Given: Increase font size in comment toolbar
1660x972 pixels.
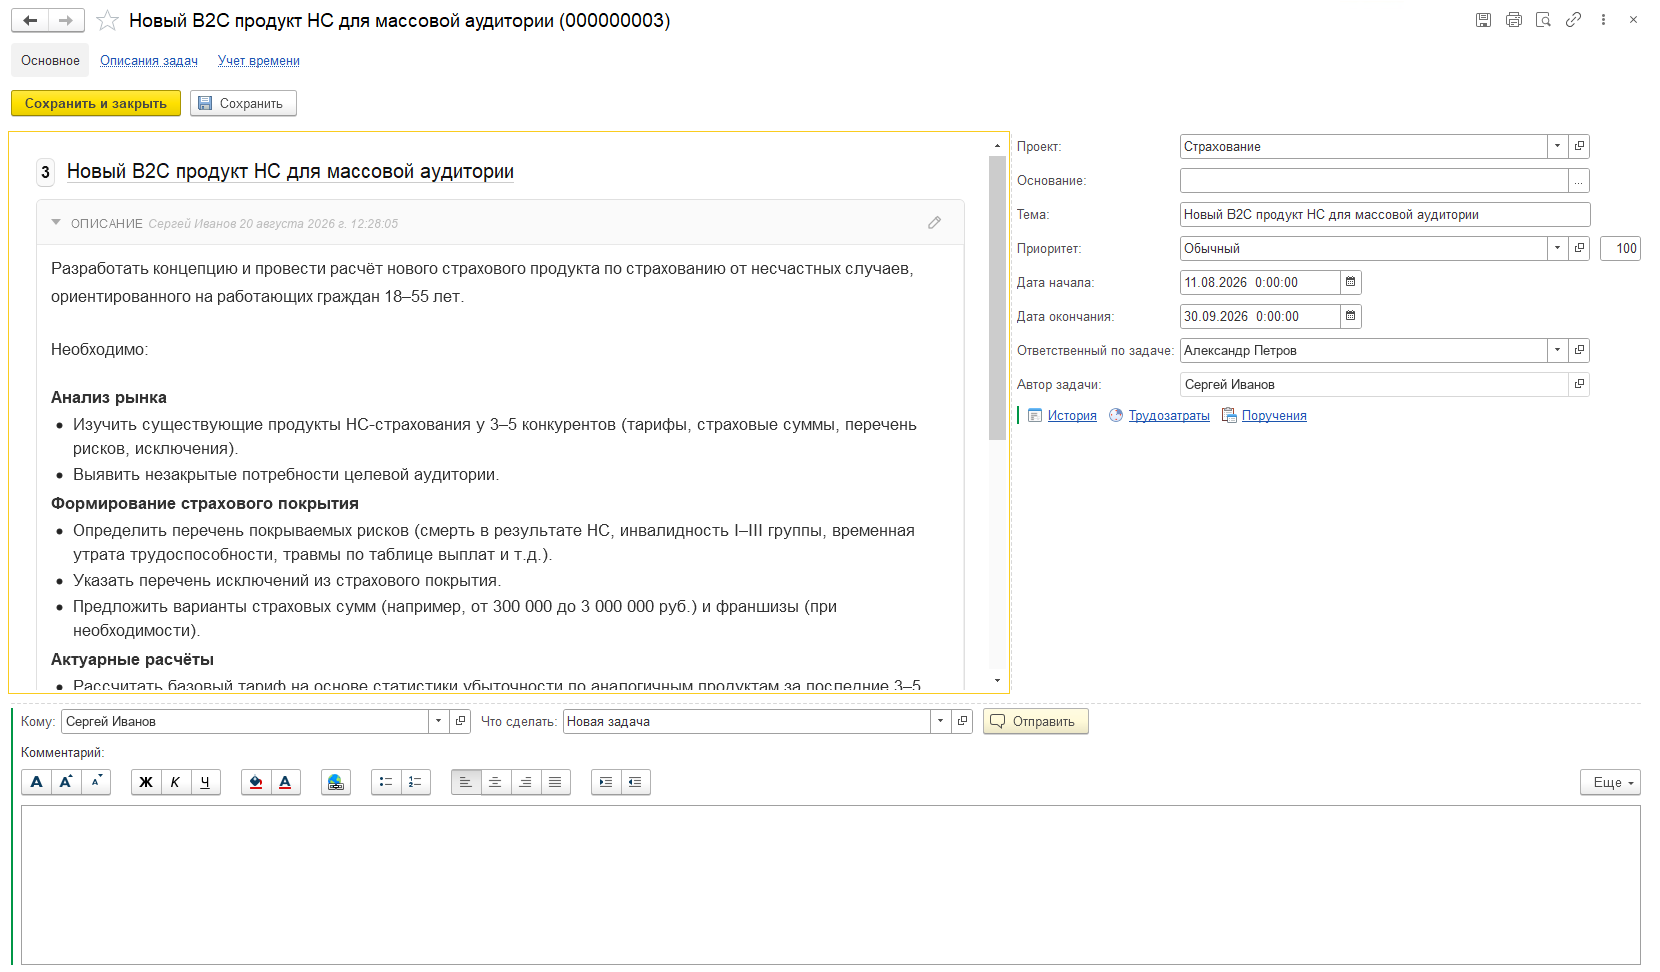Looking at the screenshot, I should click(66, 782).
